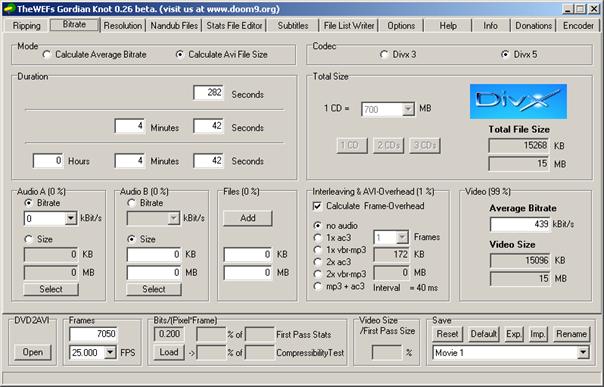
Task: Open the Help tab
Action: tap(448, 26)
